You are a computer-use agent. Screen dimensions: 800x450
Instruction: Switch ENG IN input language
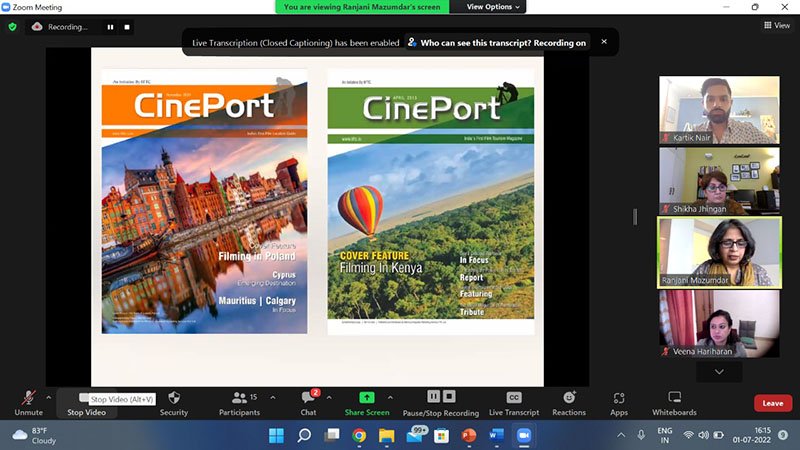pyautogui.click(x=665, y=435)
